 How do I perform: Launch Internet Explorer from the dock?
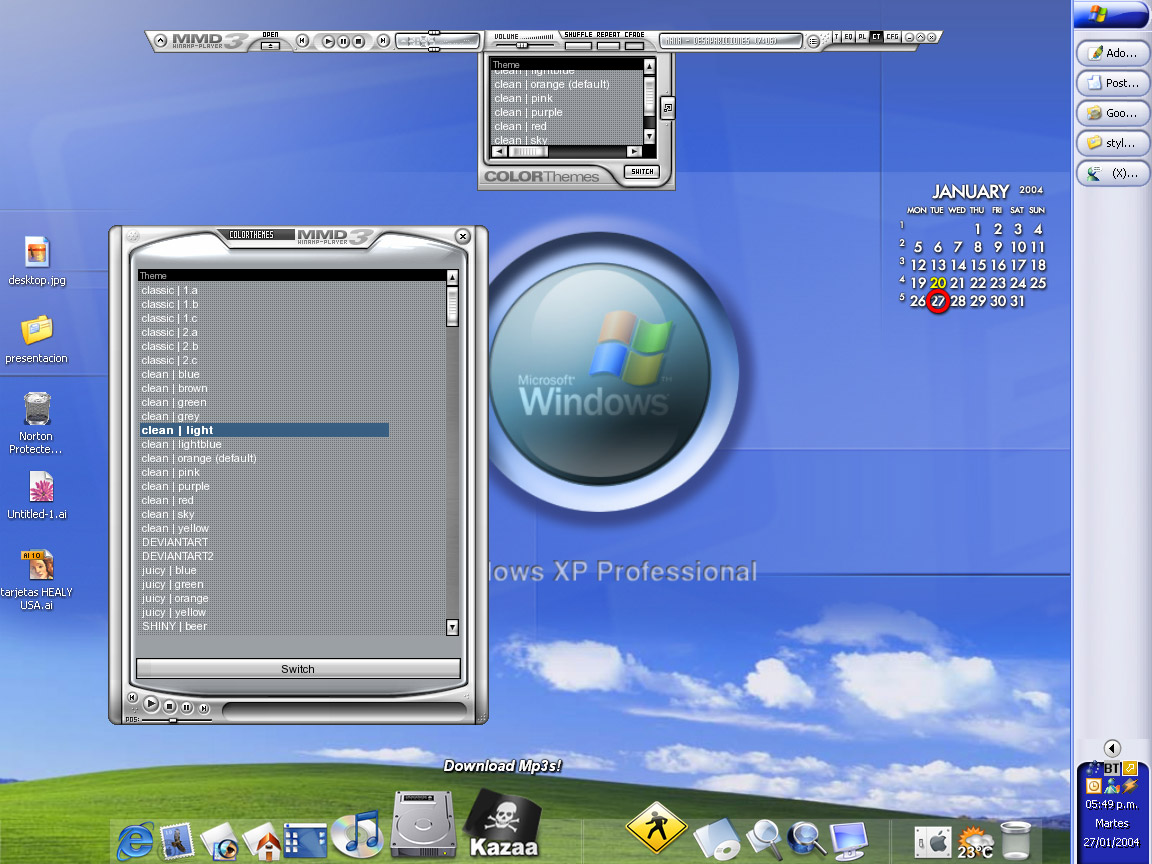[x=135, y=840]
